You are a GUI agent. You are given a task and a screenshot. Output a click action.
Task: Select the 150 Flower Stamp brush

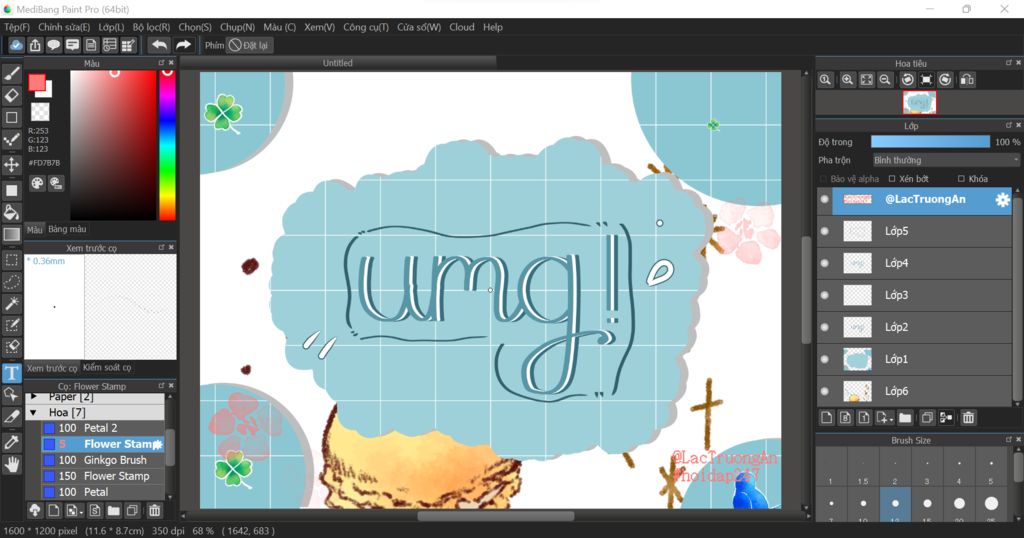(103, 476)
